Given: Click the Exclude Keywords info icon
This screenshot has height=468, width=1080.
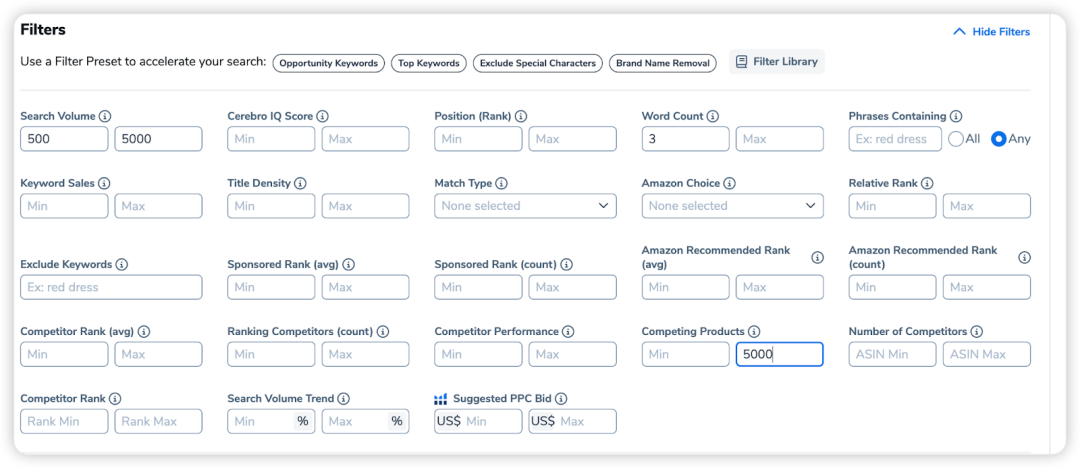Looking at the screenshot, I should [122, 265].
